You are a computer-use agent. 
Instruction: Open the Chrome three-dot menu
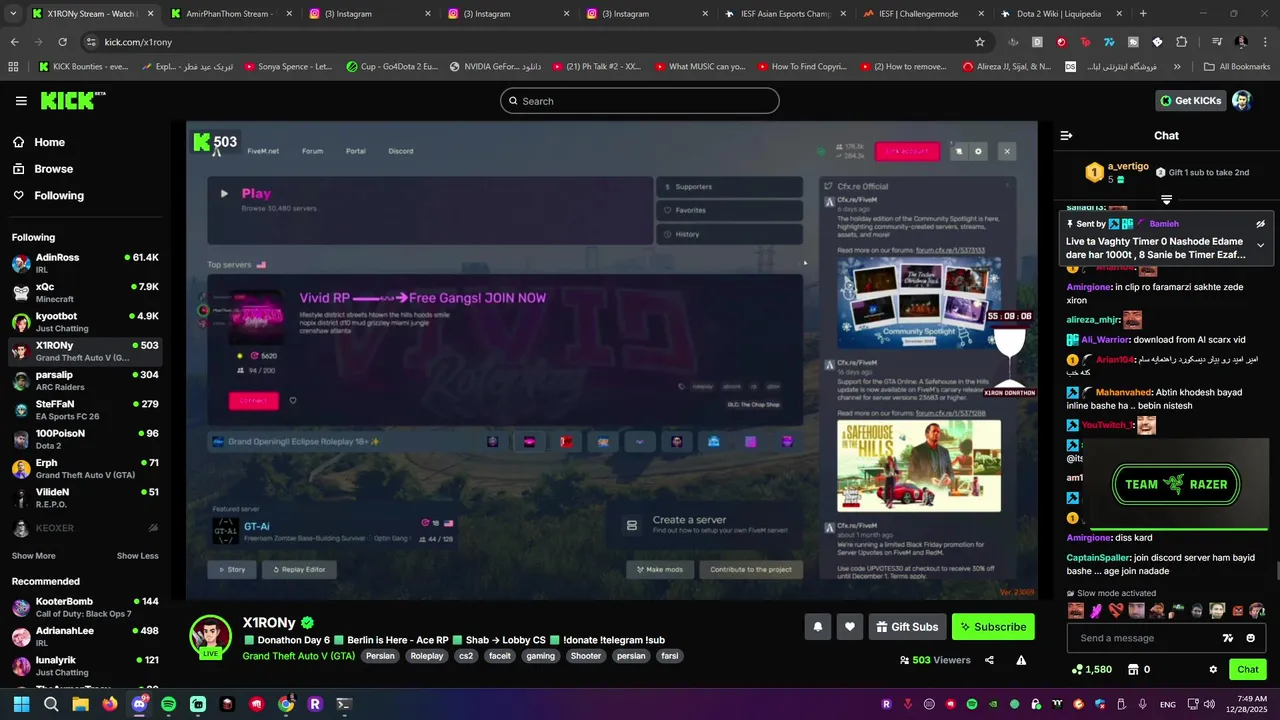pos(1264,42)
